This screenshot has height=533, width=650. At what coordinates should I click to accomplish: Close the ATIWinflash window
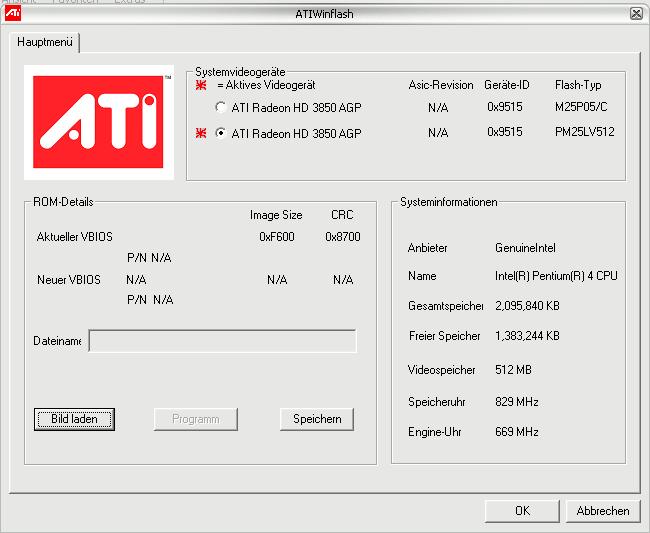pyautogui.click(x=636, y=14)
